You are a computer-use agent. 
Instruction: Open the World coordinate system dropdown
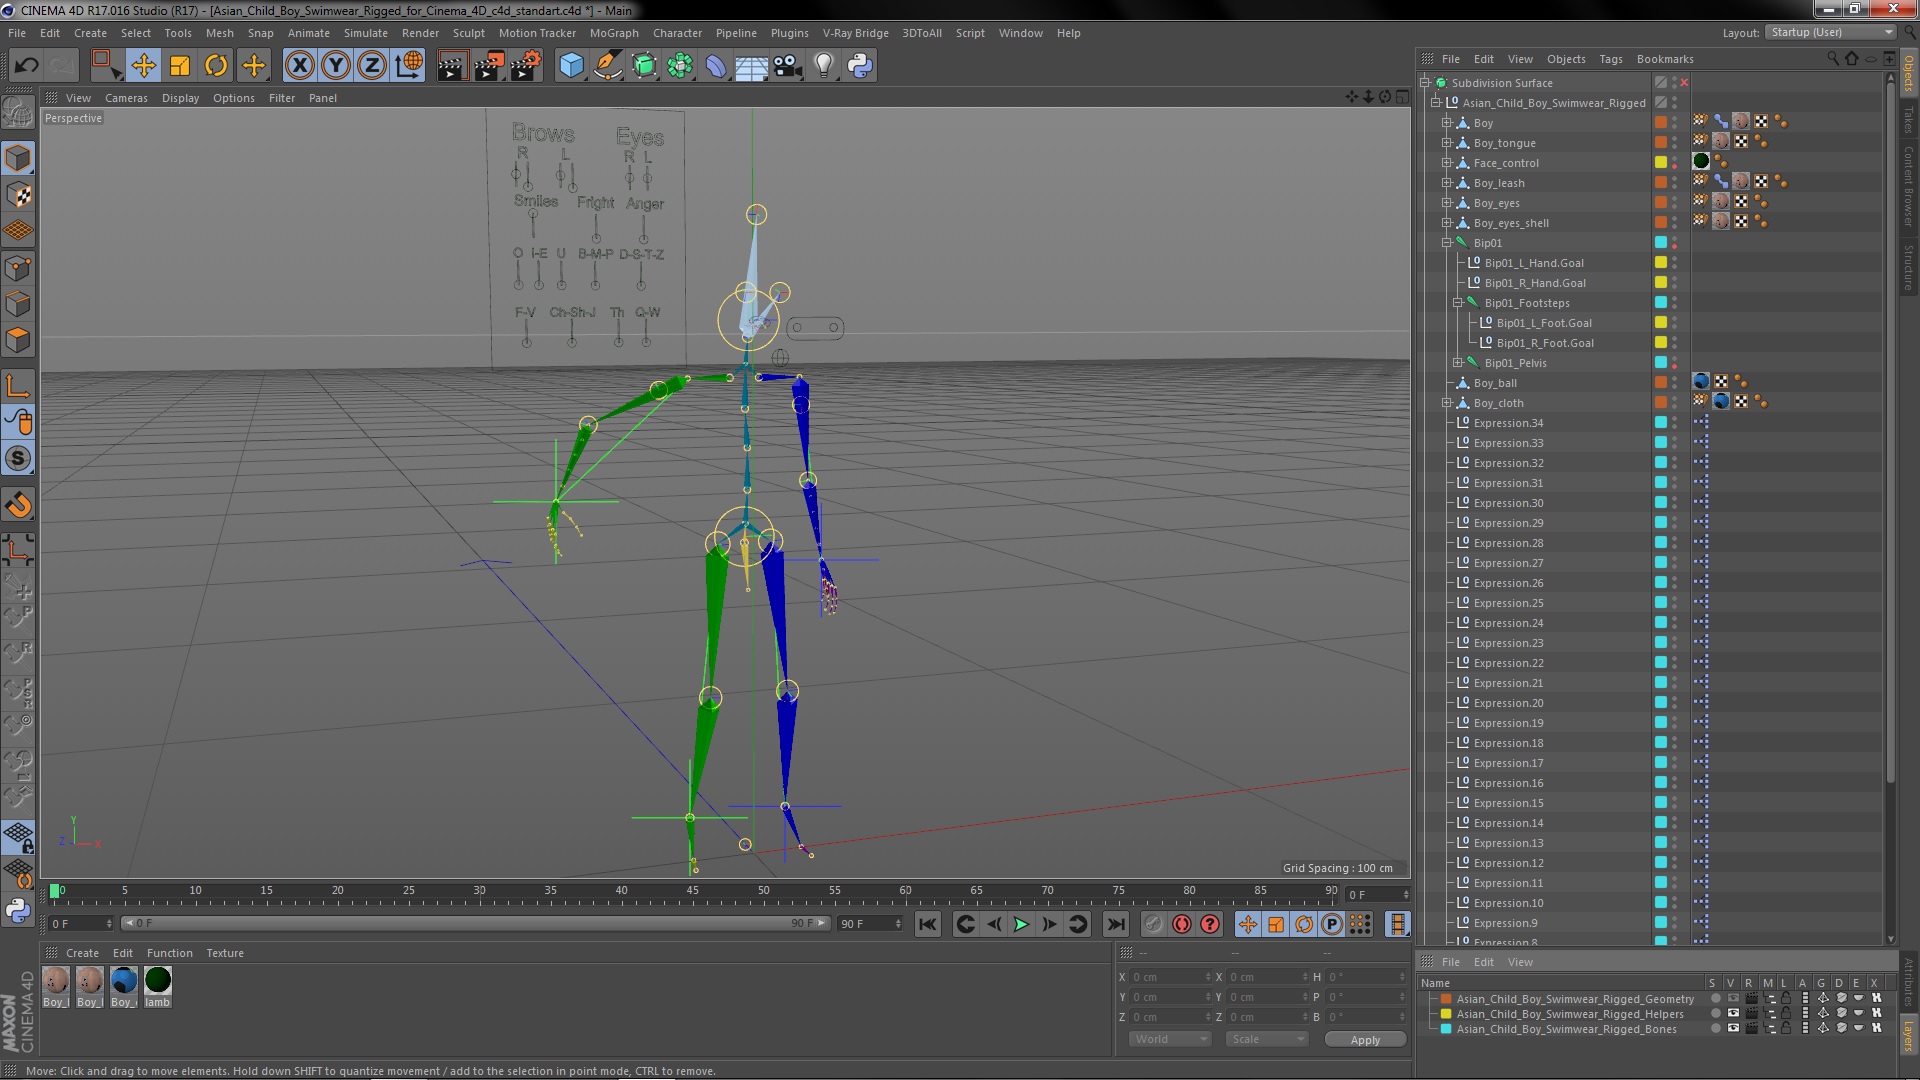point(1169,1039)
